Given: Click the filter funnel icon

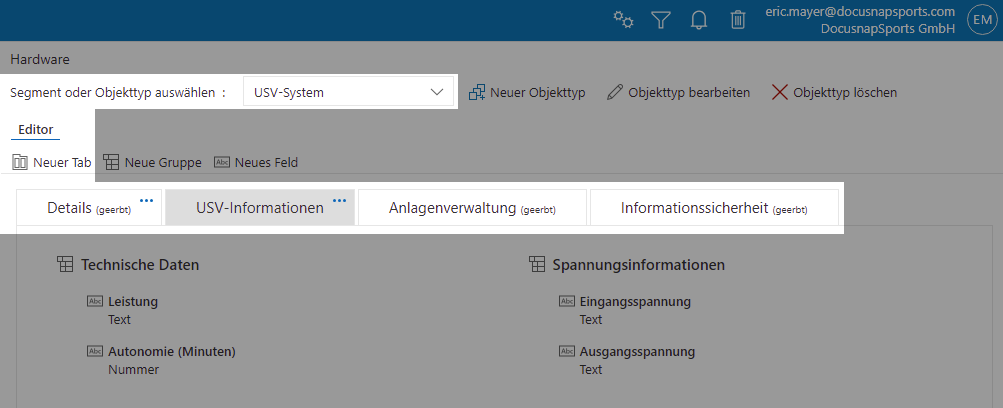Looking at the screenshot, I should pos(661,20).
